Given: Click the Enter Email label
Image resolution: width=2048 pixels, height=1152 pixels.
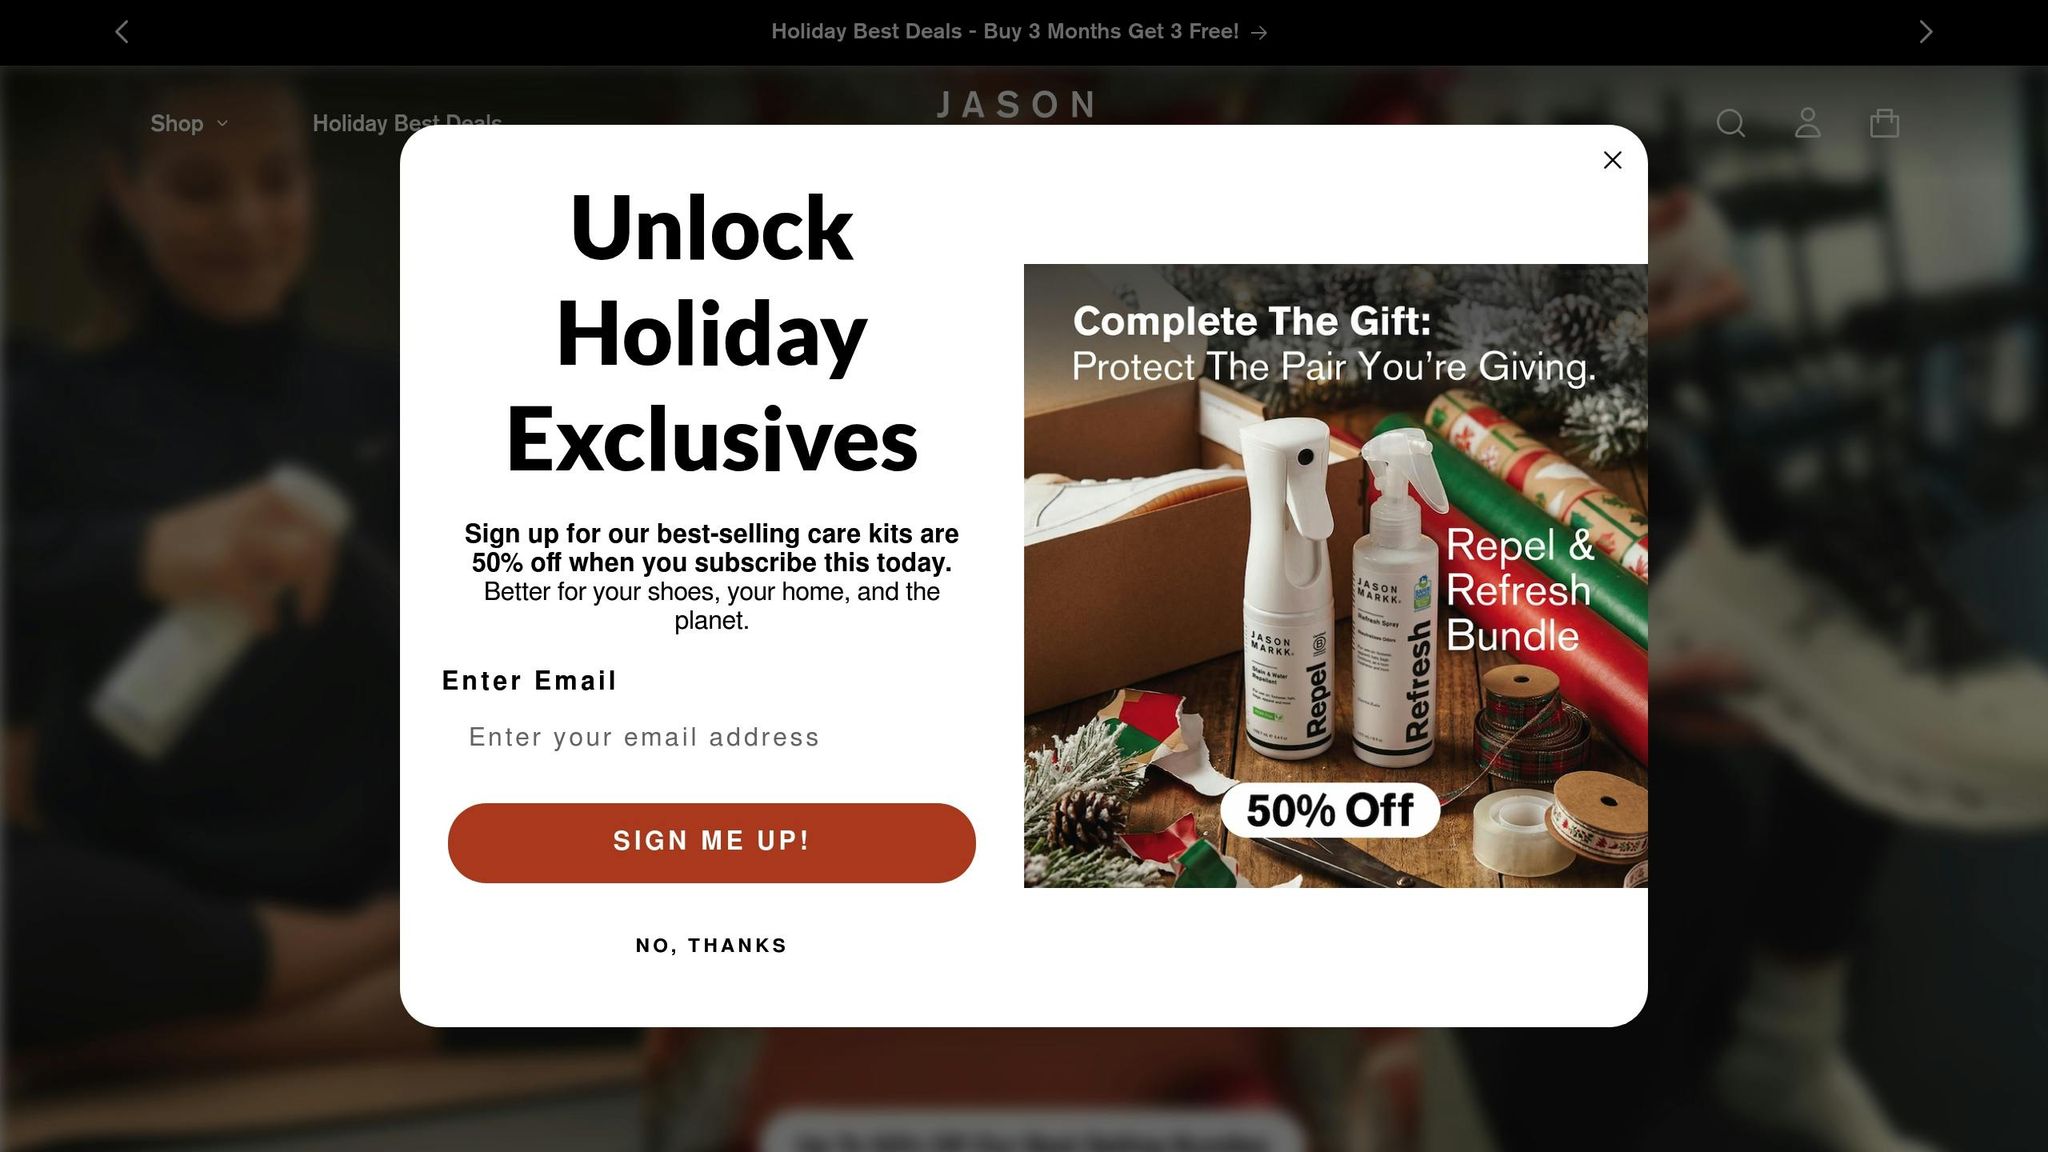Looking at the screenshot, I should tap(529, 681).
